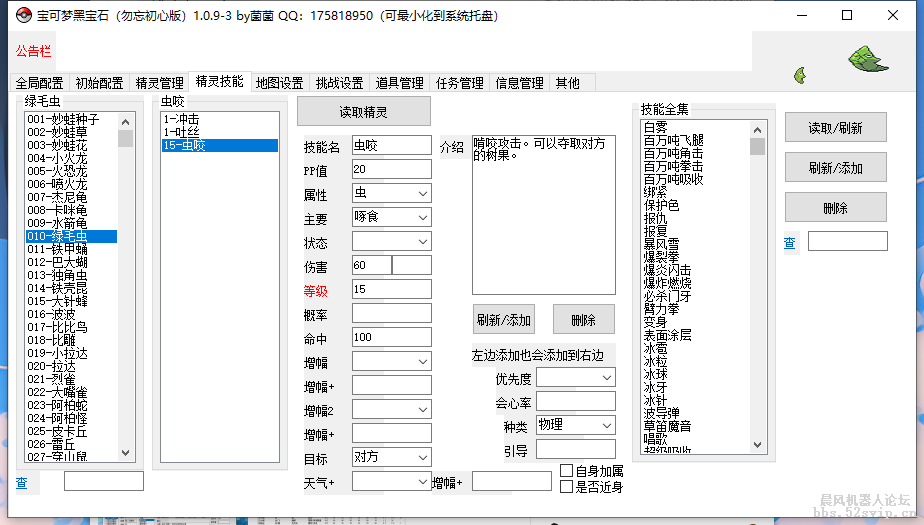
Task: Click the down arrow of 技能全集 scrollbar
Action: (758, 445)
